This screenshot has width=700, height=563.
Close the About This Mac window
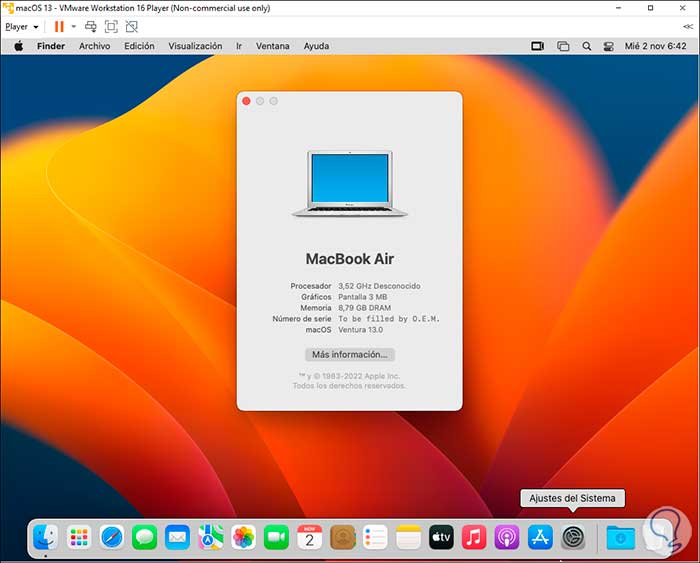point(246,101)
